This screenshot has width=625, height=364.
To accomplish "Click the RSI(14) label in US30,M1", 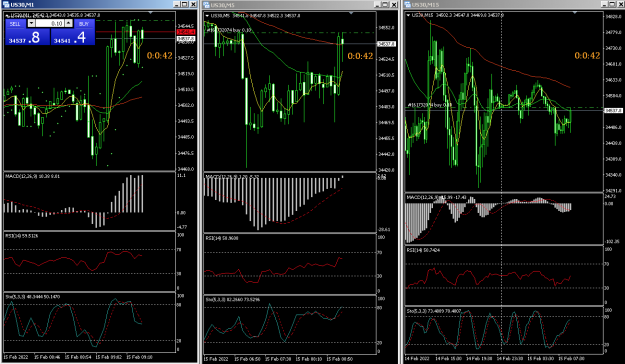I will click(22, 236).
